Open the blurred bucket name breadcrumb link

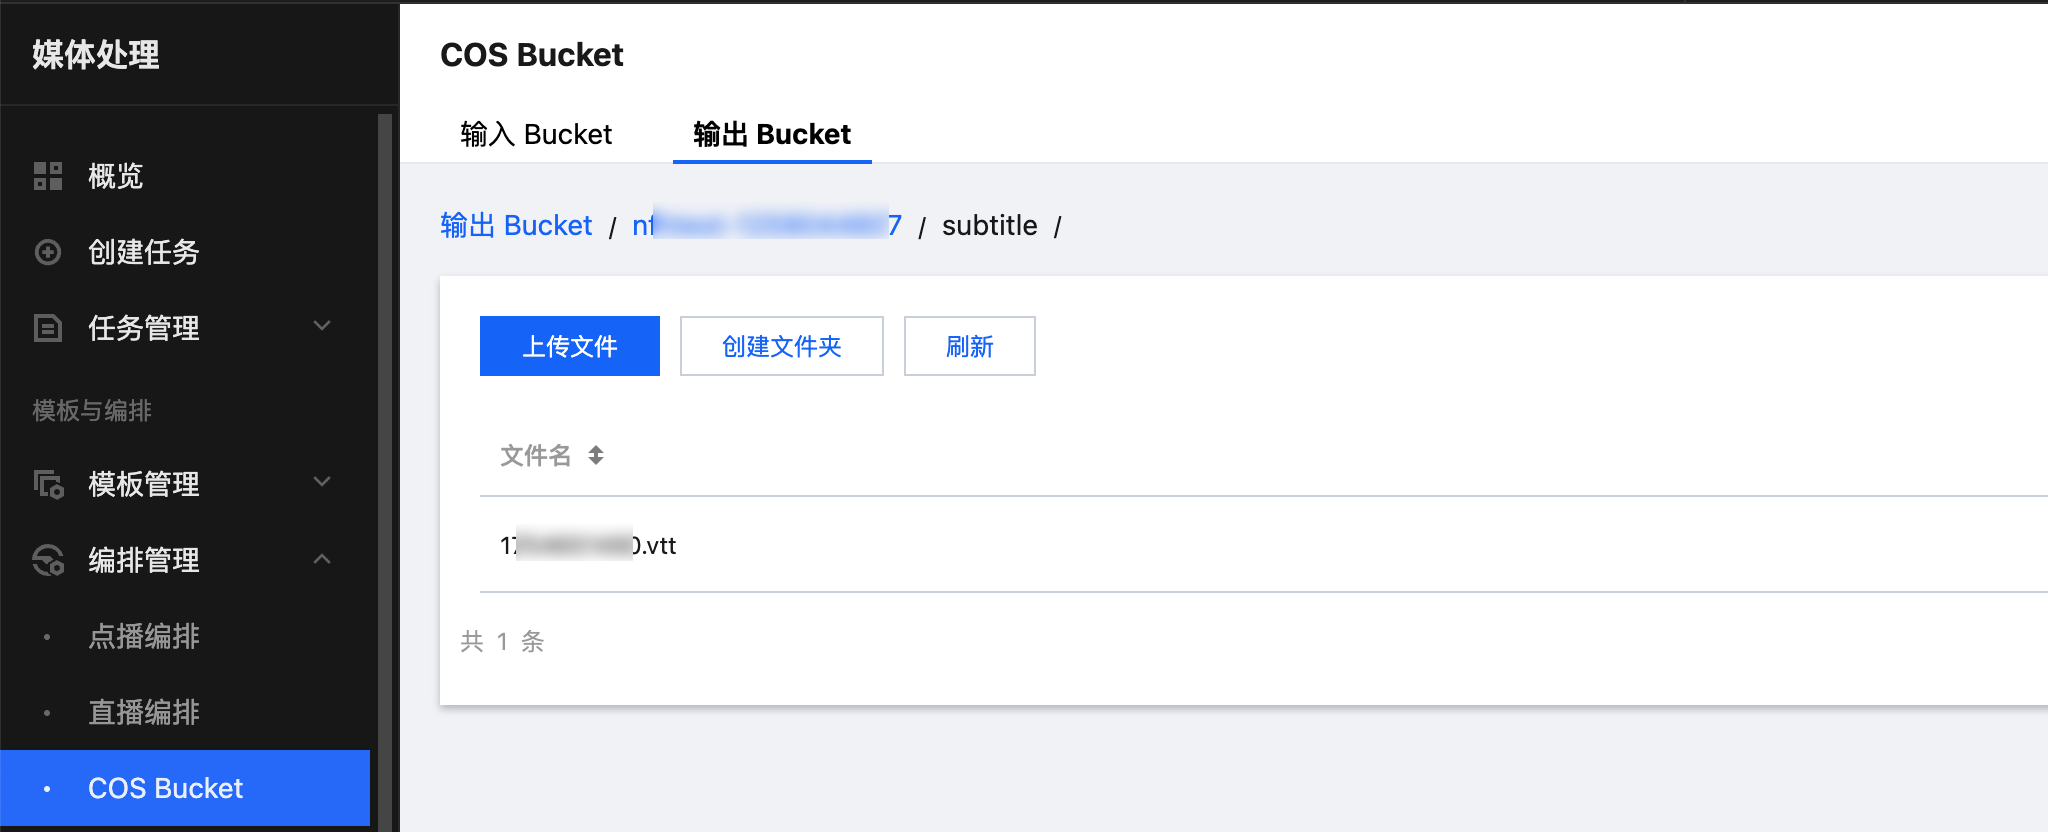pos(767,226)
